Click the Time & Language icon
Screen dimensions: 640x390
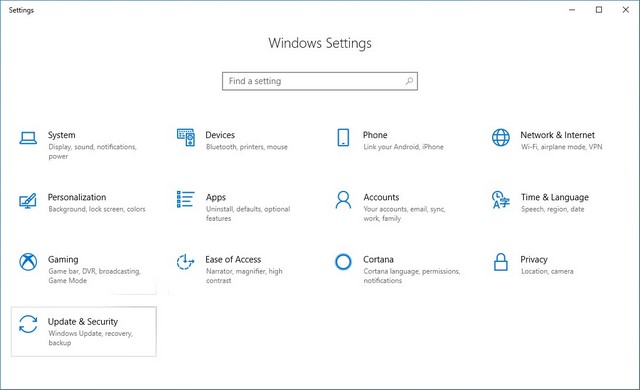point(501,200)
